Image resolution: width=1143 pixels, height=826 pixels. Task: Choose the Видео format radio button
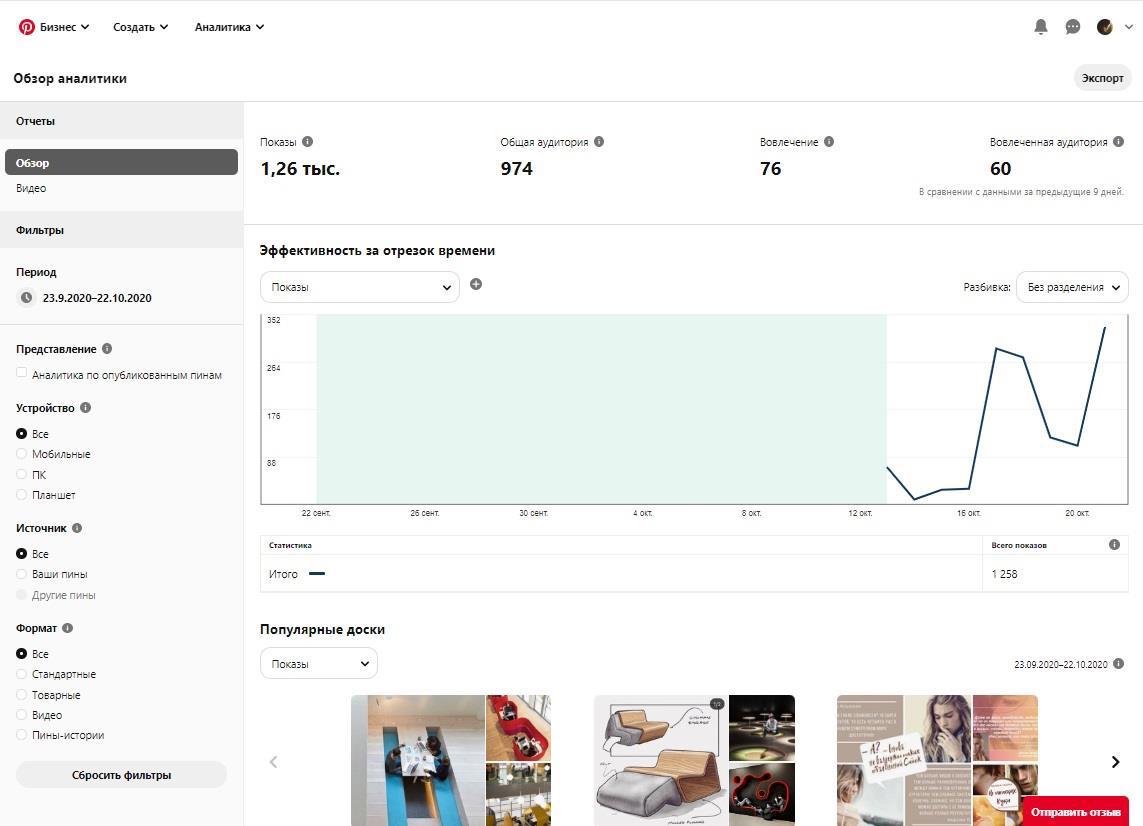[x=22, y=715]
